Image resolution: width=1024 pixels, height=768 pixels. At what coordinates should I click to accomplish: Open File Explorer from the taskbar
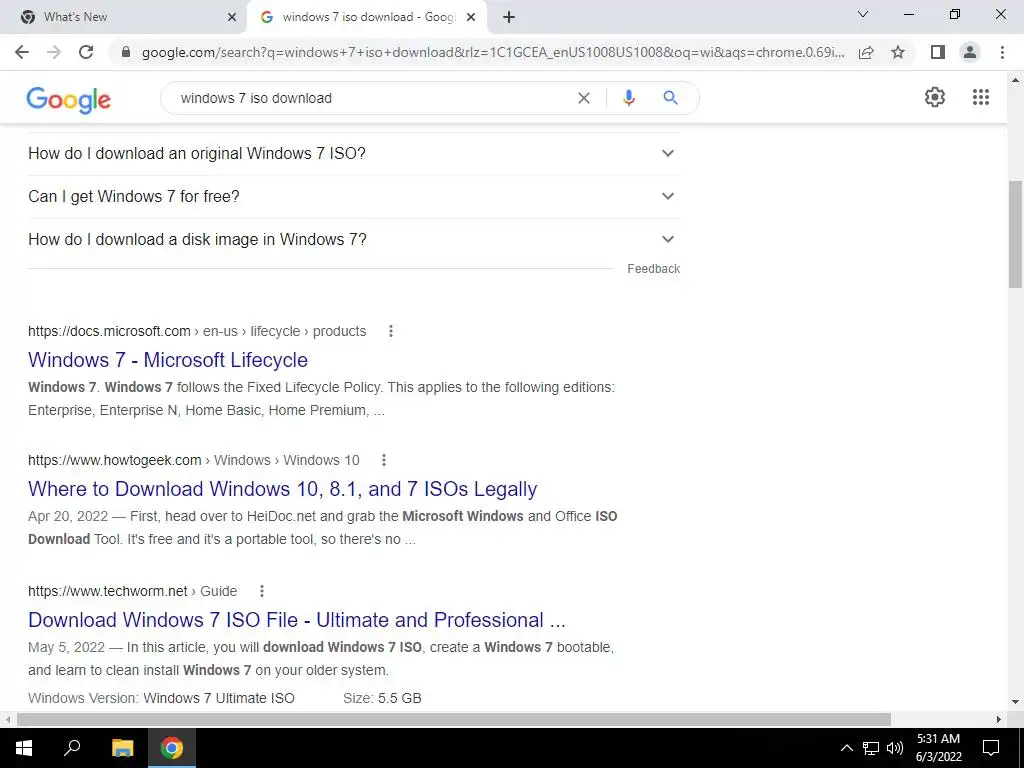point(122,748)
